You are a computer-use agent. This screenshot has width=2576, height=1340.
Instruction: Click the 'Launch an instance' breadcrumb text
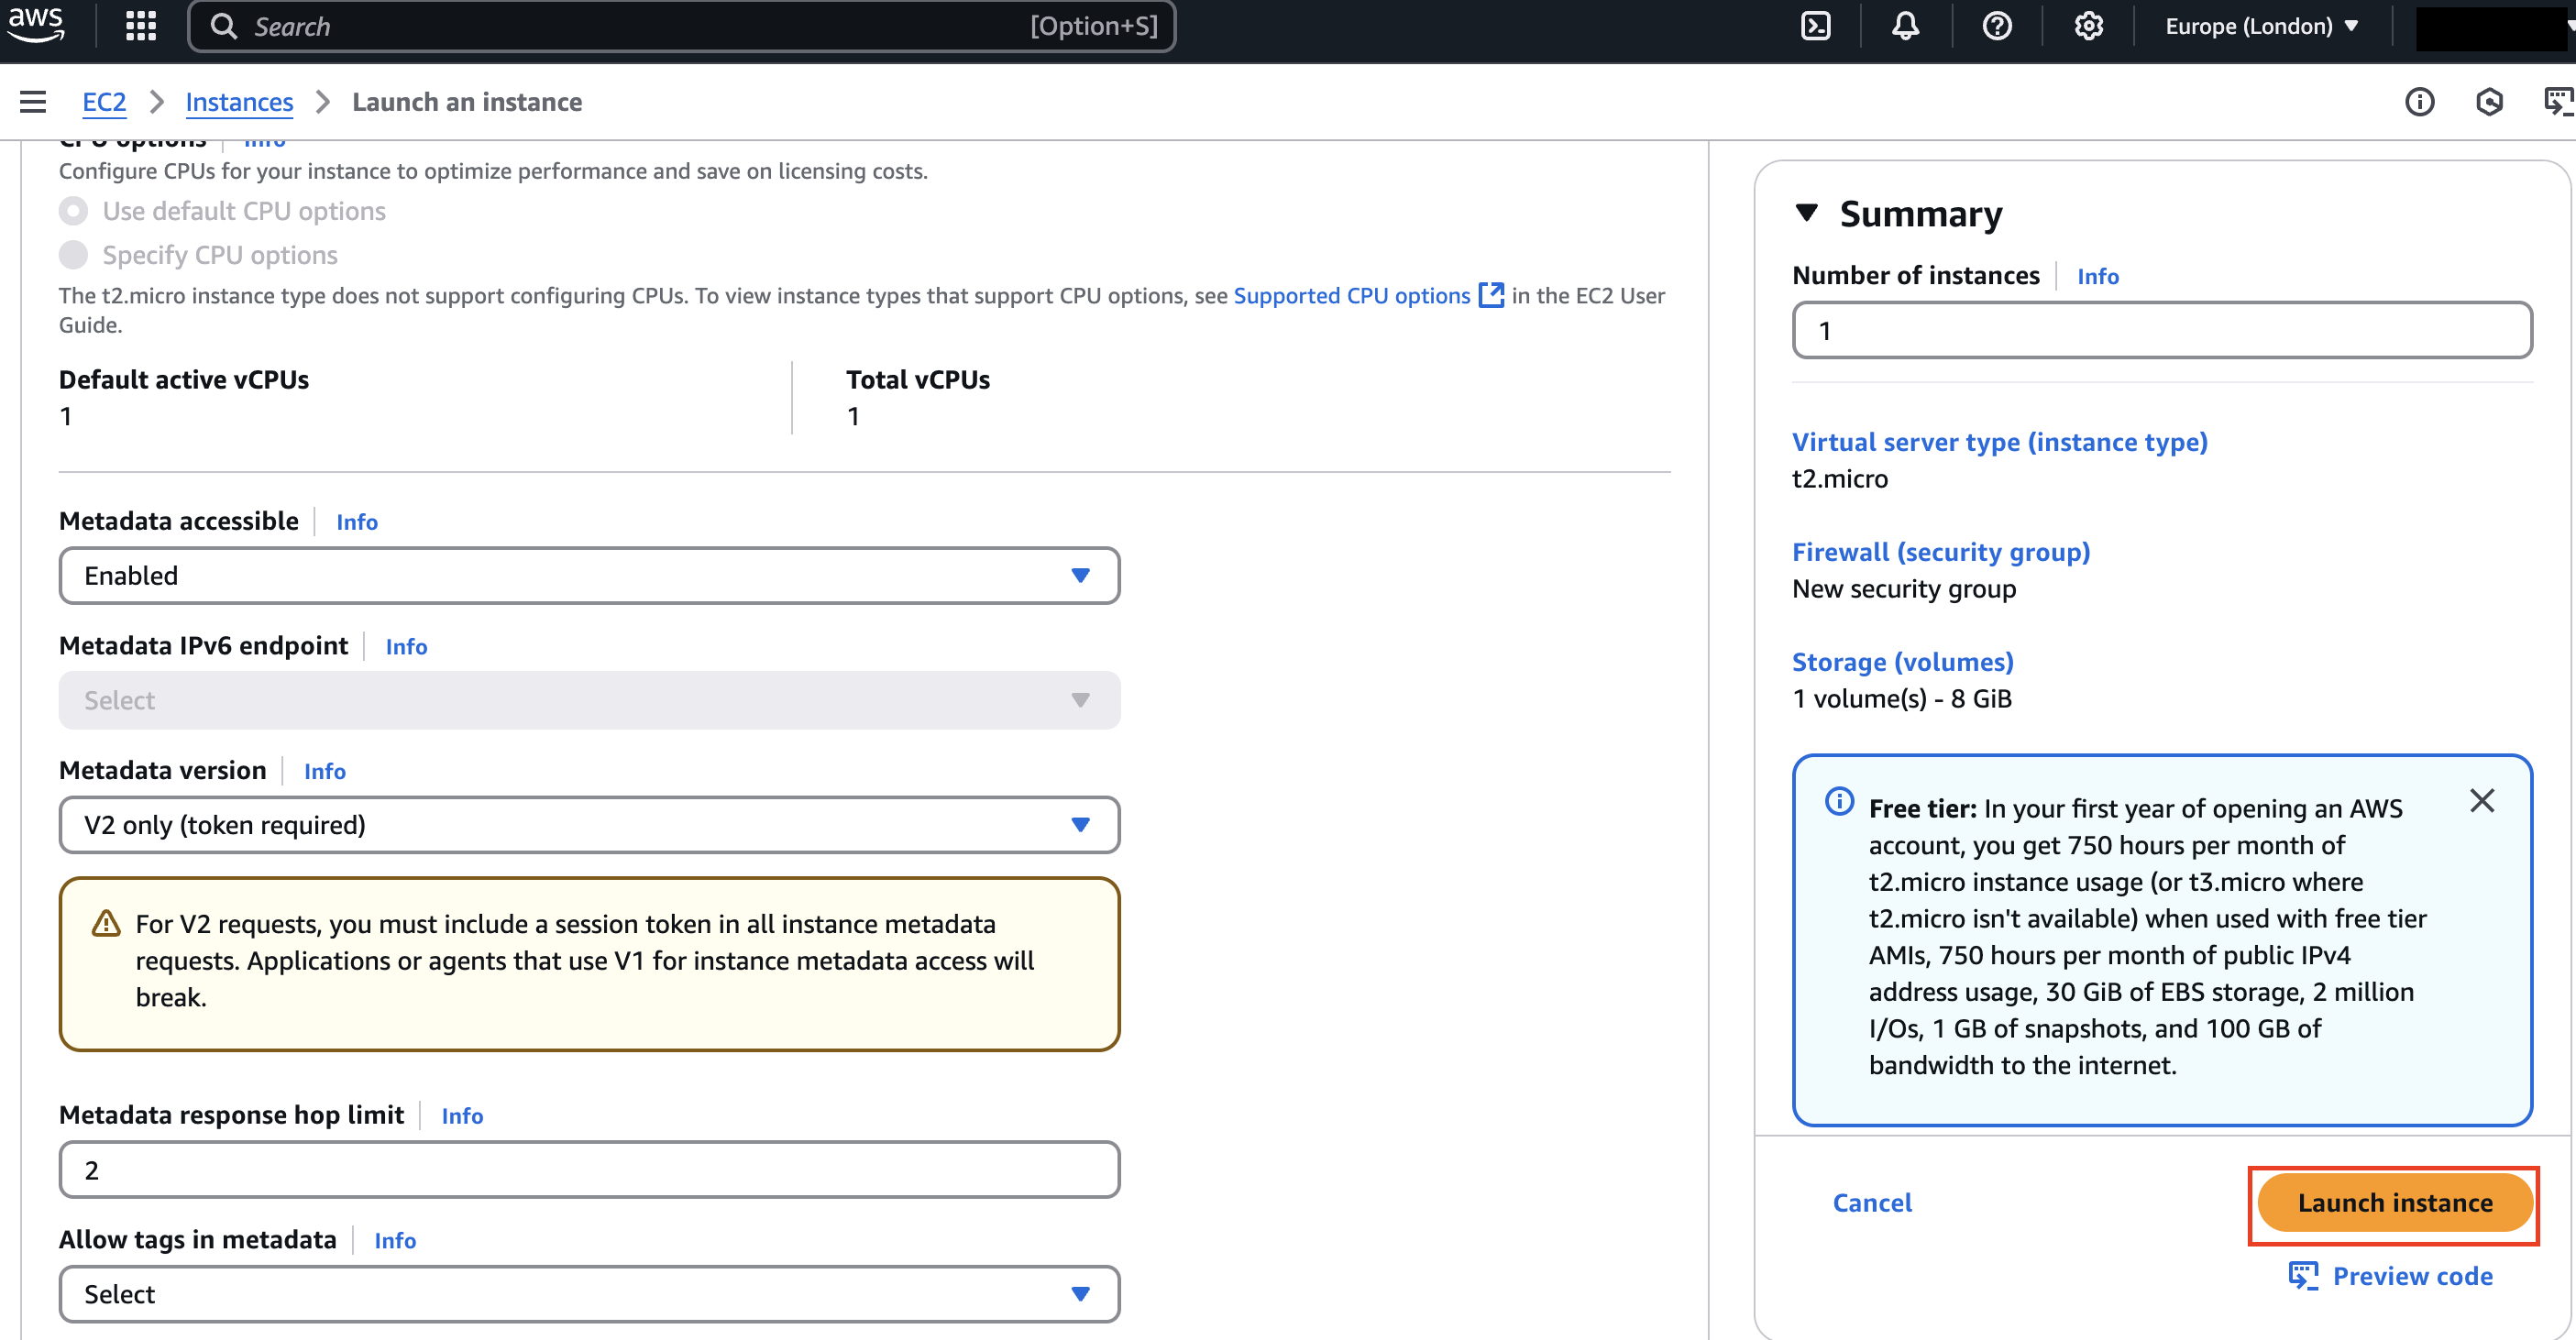(467, 102)
